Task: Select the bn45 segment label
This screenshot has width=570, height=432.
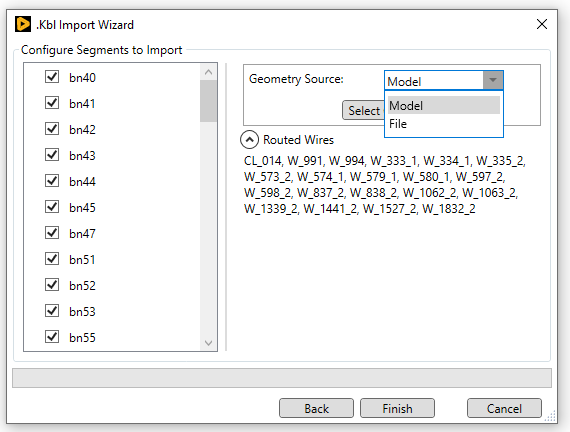Action: (83, 208)
